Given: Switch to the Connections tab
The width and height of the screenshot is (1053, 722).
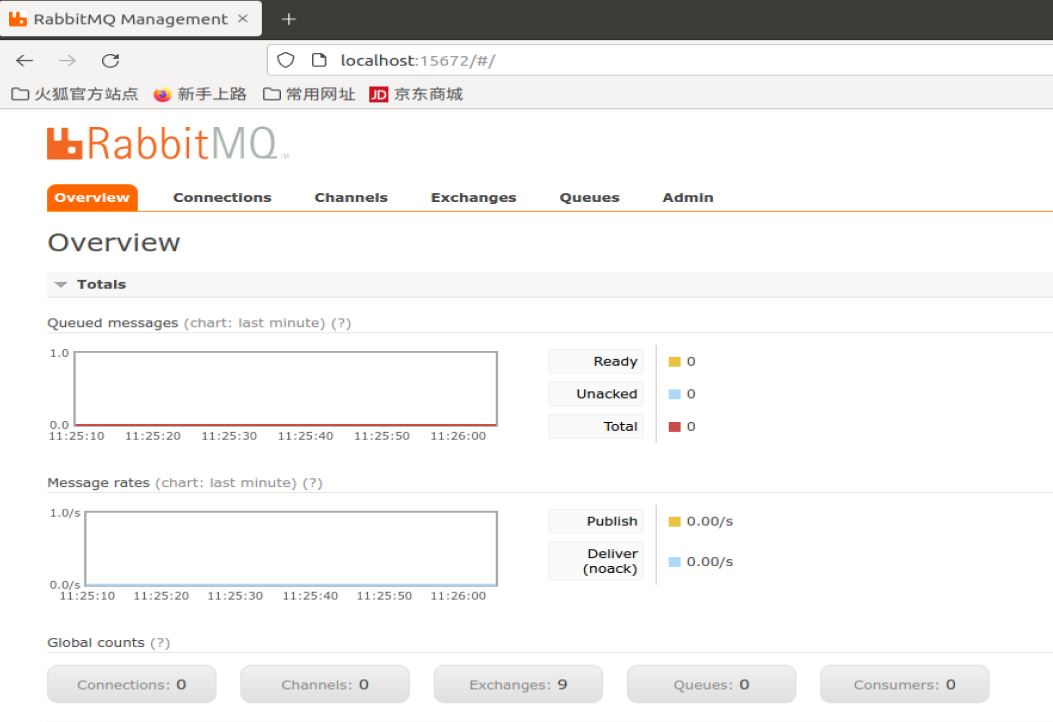Looking at the screenshot, I should [x=222, y=197].
